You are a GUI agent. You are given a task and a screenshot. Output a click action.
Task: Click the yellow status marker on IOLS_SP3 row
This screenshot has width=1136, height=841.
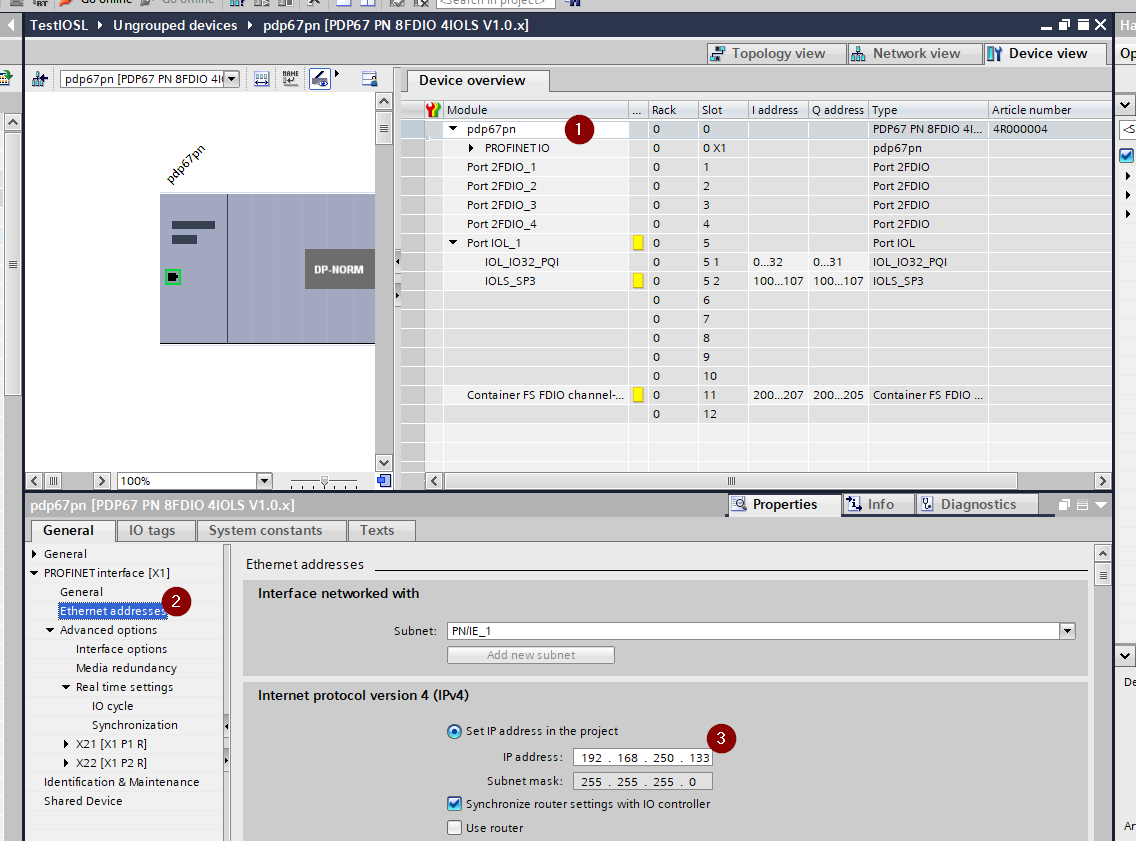click(x=638, y=280)
